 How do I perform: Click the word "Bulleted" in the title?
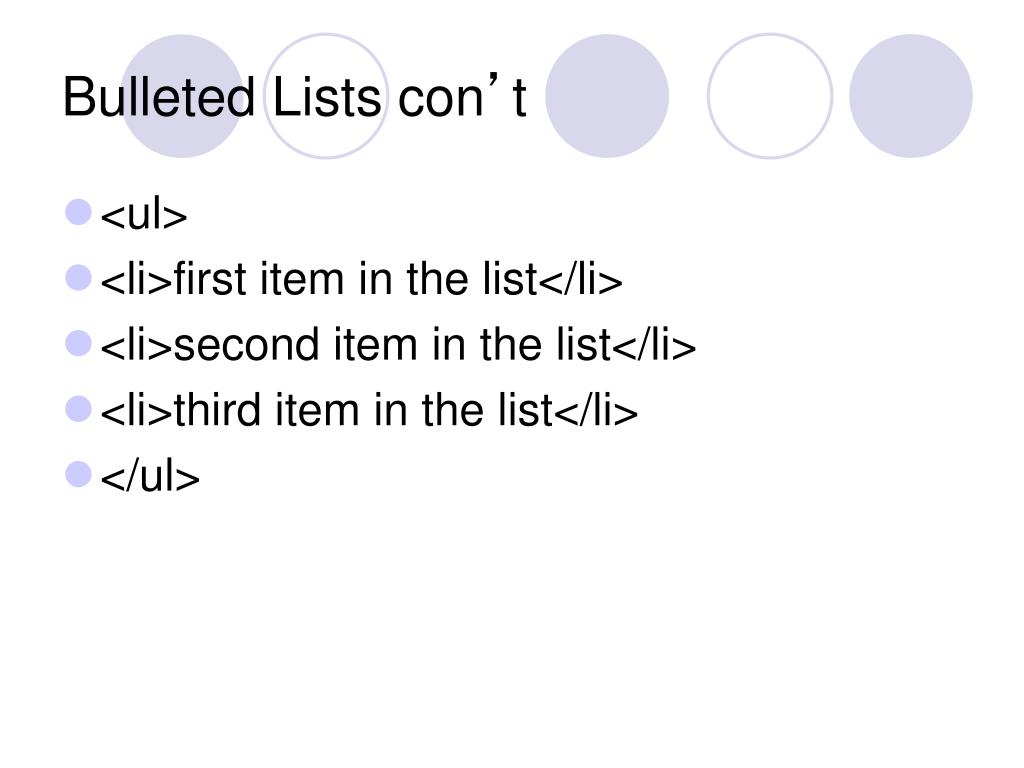point(159,97)
